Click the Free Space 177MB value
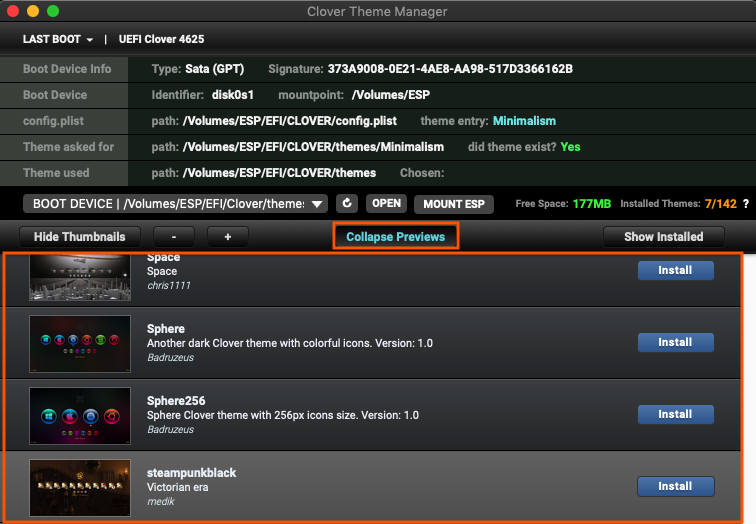Image resolution: width=756 pixels, height=524 pixels. coord(592,204)
